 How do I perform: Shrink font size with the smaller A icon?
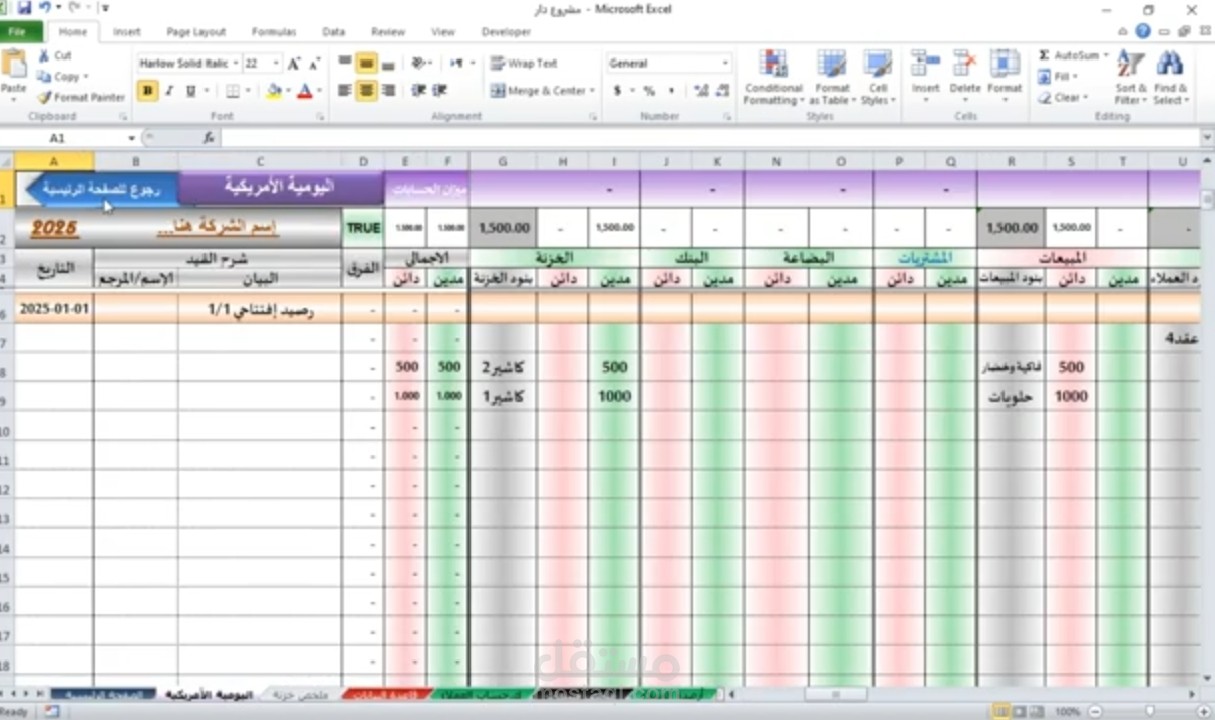point(314,64)
